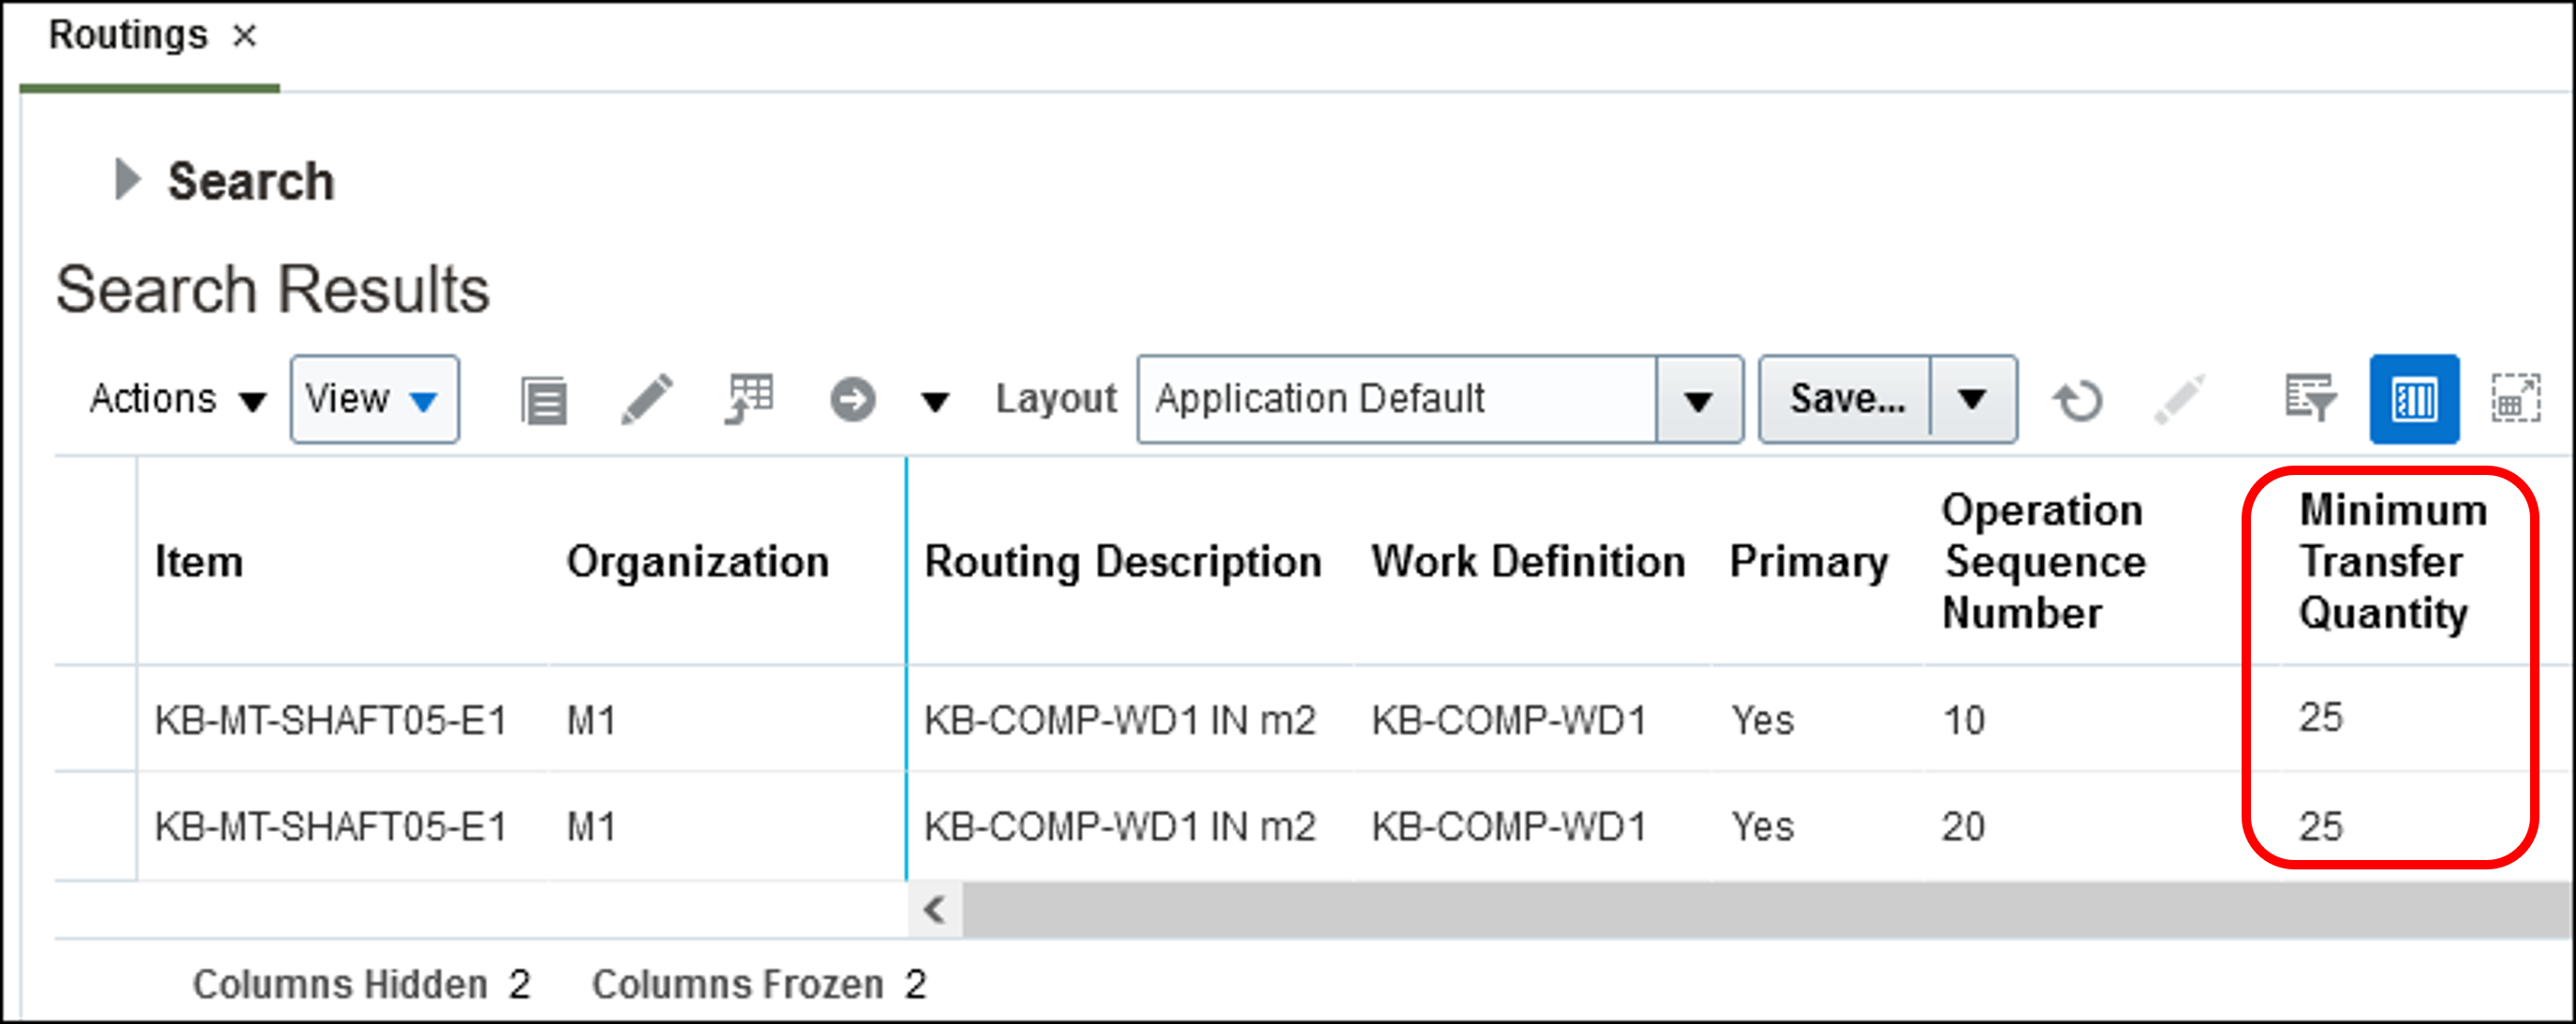Toggle the blue freeze columns button
Screen dimensions: 2576x1024
[x=2413, y=399]
